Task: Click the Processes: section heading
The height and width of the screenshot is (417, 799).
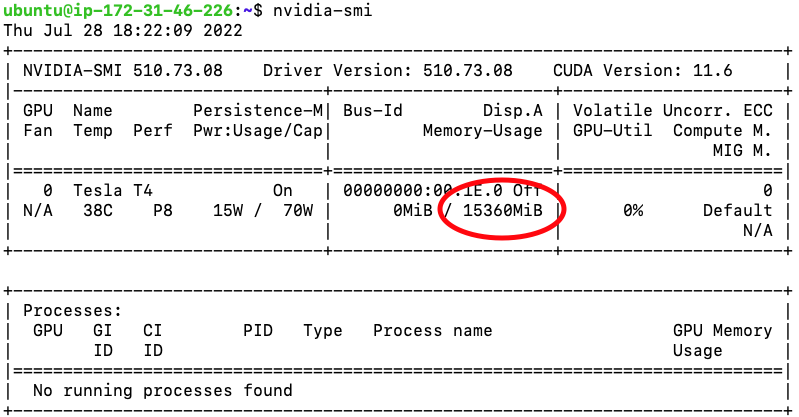Action: coord(72,311)
